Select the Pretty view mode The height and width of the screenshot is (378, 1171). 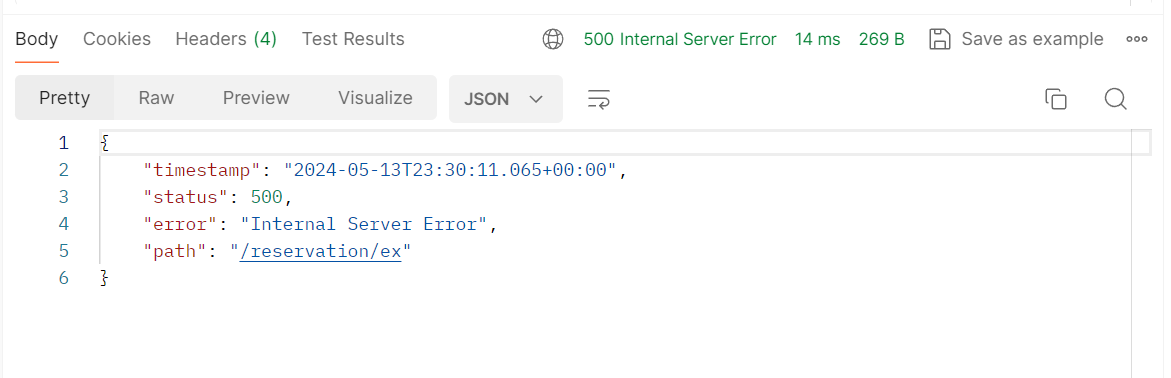[x=64, y=98]
